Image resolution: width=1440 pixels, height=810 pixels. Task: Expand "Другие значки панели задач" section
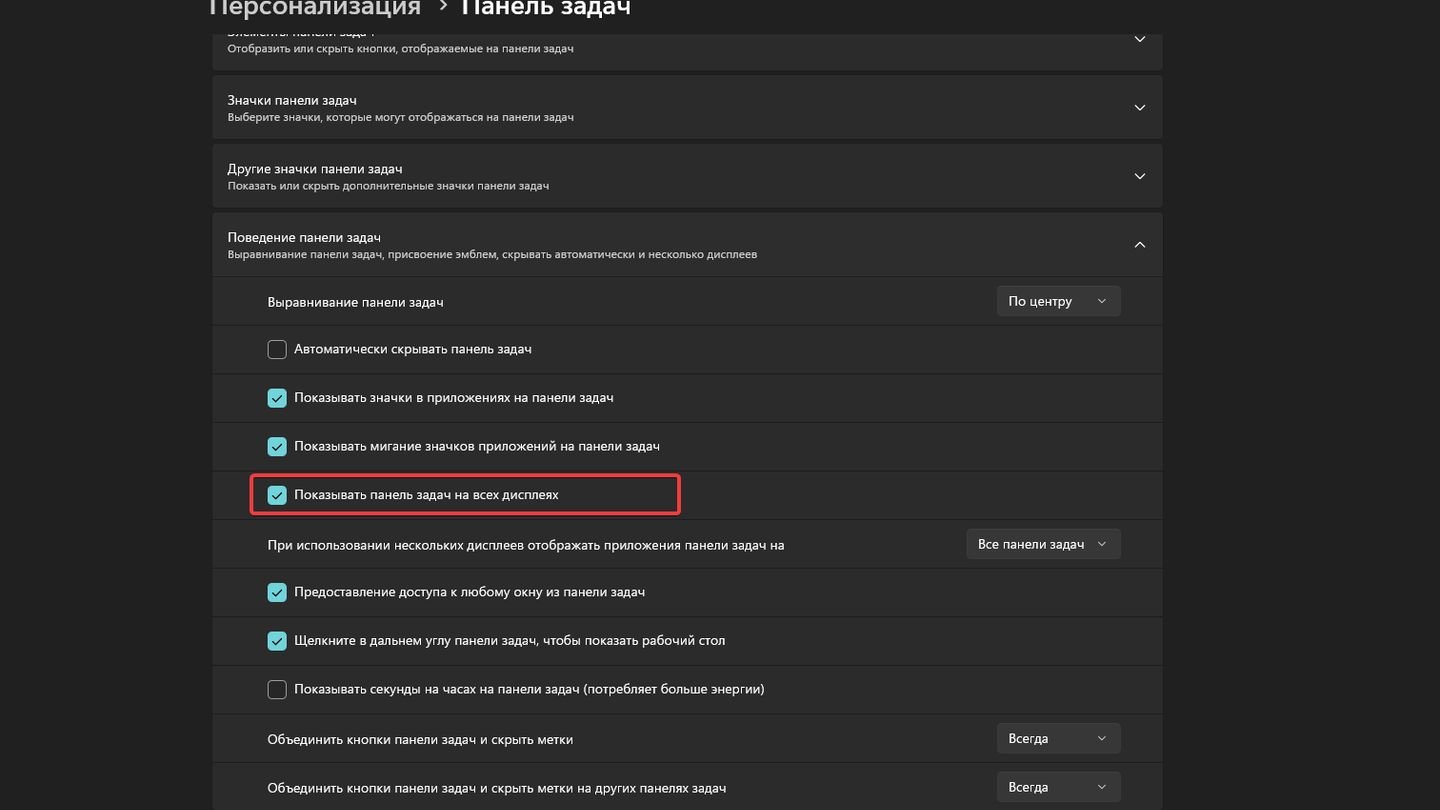tap(1139, 176)
